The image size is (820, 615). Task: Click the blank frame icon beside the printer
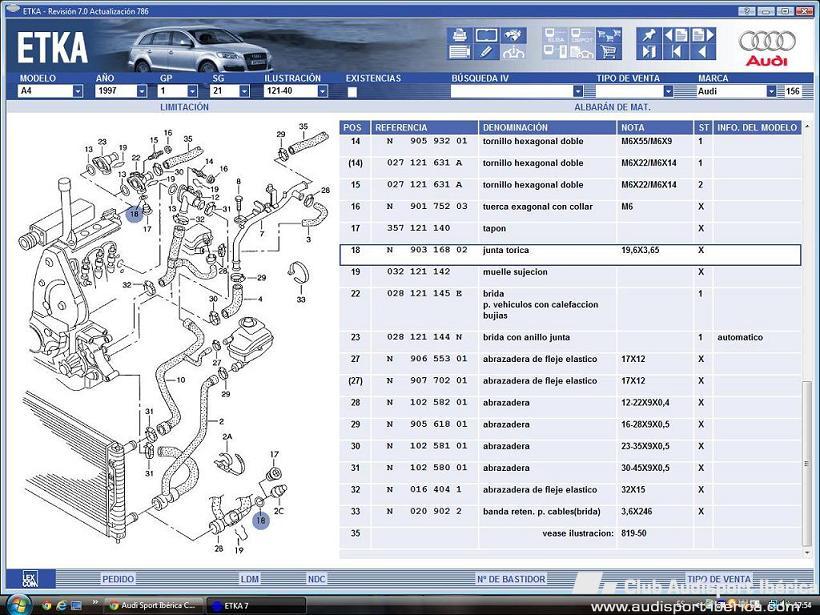click(486, 36)
